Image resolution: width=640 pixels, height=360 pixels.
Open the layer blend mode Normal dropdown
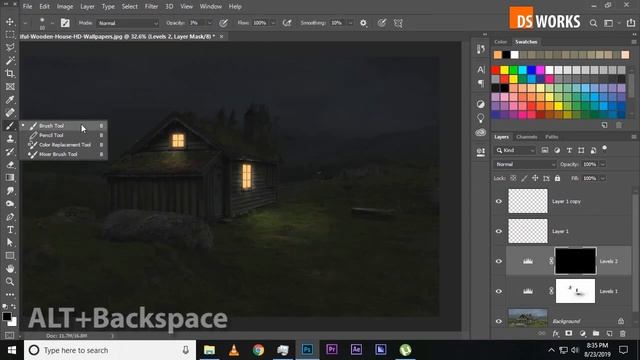click(525, 164)
